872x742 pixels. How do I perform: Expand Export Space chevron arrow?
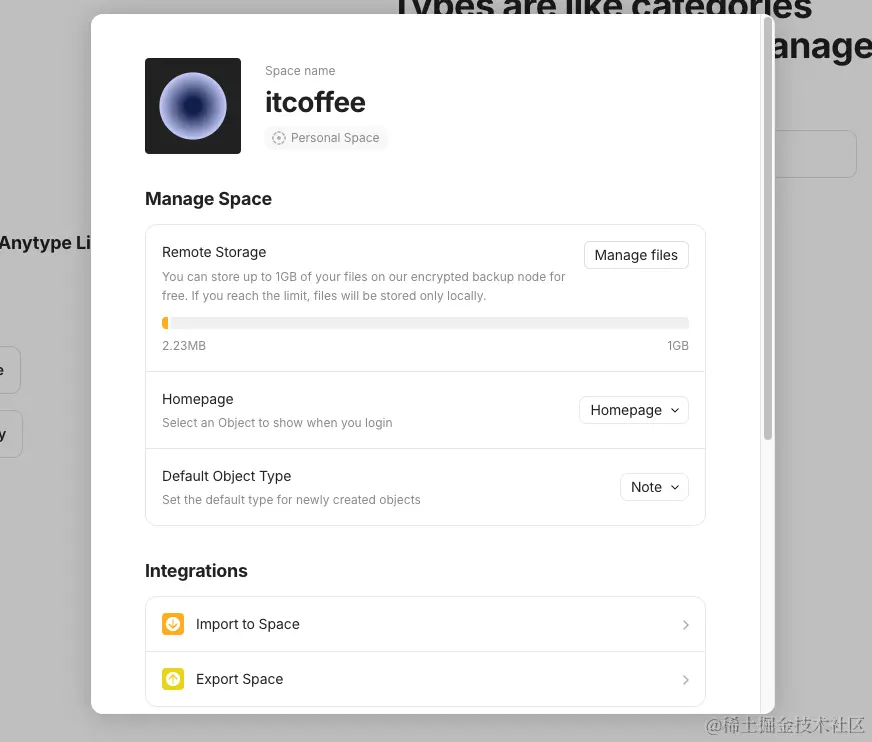tap(685, 680)
